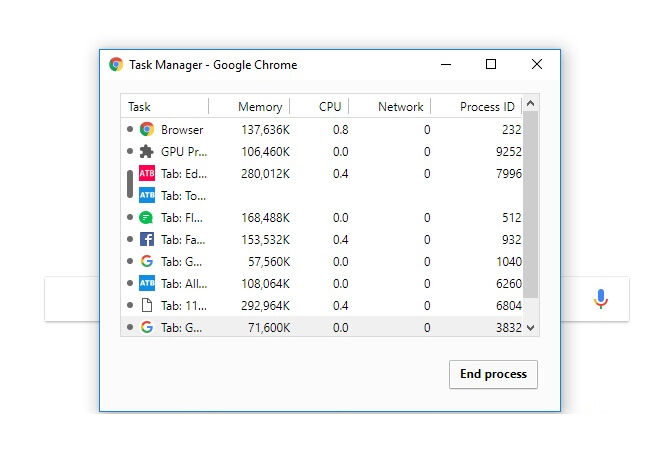Click process ID 6804
650x450 pixels.
pyautogui.click(x=509, y=305)
